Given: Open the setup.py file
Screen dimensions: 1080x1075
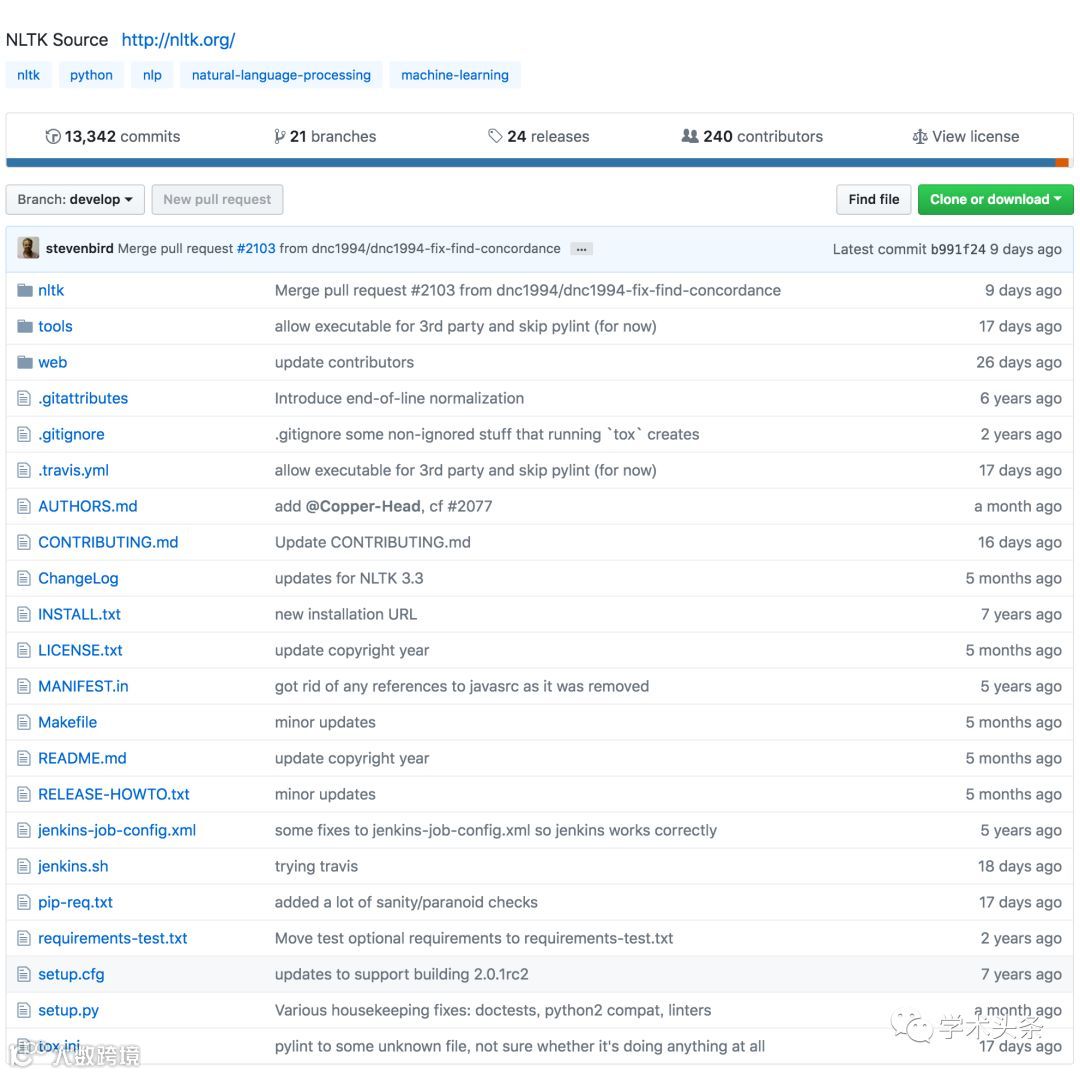Looking at the screenshot, I should click(x=68, y=1010).
